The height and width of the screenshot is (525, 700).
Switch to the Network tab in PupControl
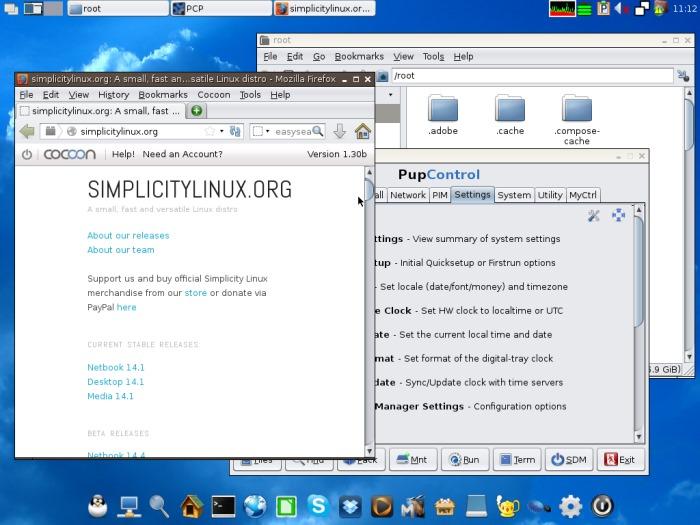click(x=408, y=195)
